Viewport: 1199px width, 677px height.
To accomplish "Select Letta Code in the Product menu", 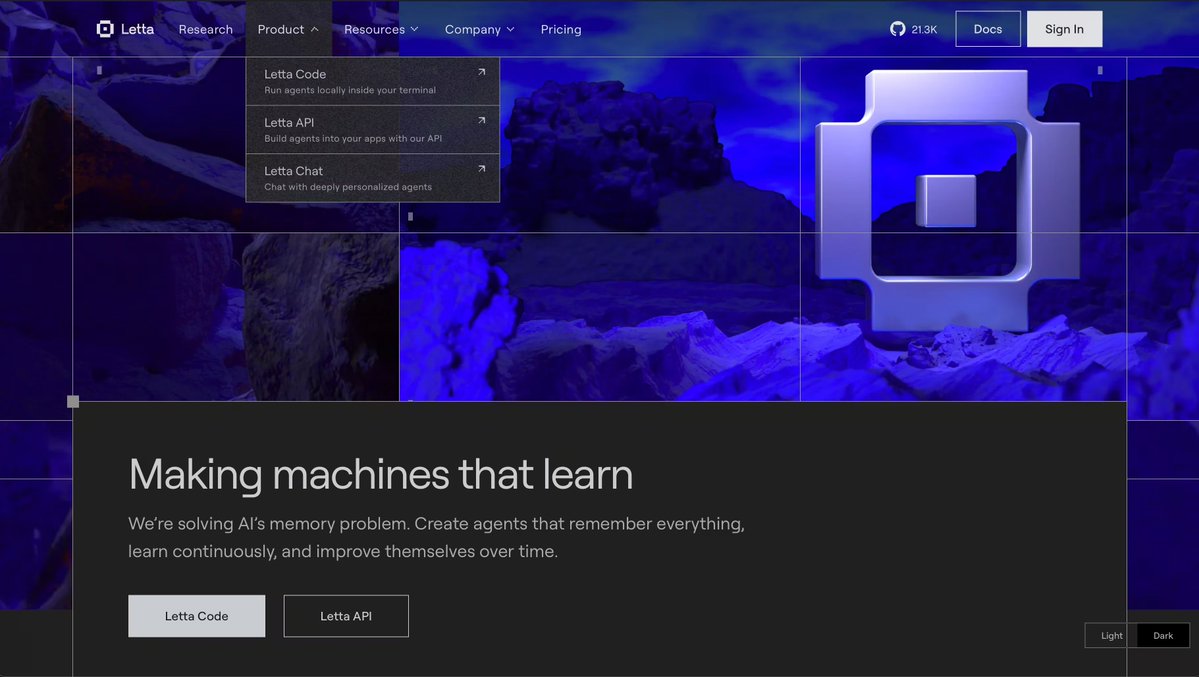I will click(372, 81).
